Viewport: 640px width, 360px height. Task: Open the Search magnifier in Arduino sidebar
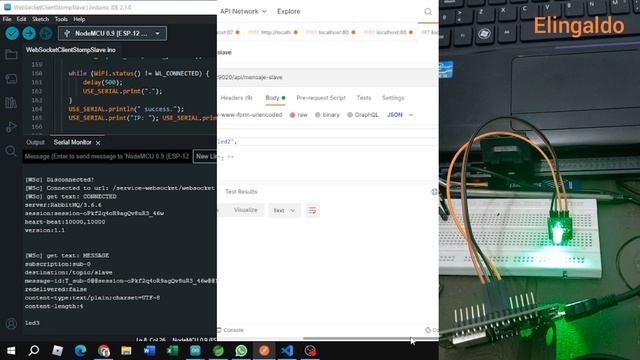click(11, 151)
